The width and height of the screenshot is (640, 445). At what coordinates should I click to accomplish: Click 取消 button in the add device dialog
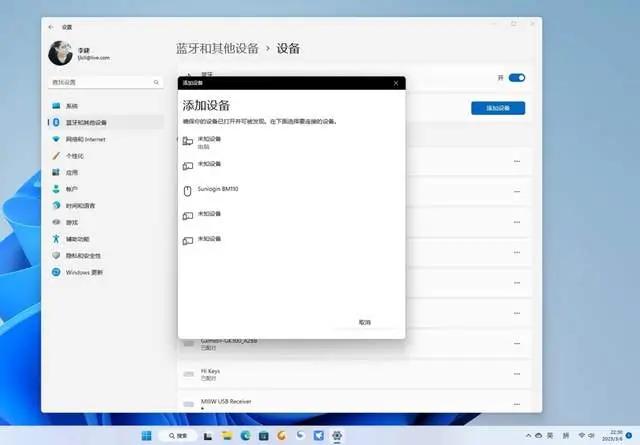coord(364,322)
